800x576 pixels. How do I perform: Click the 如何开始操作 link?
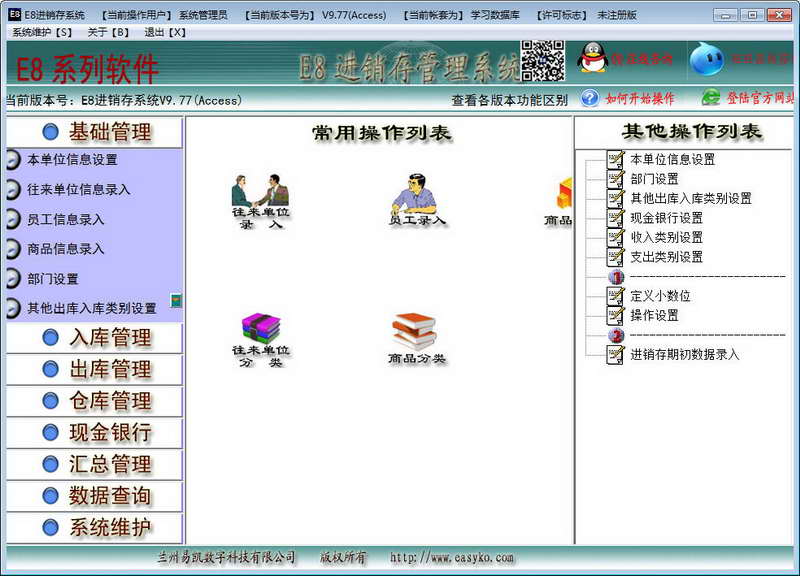(x=640, y=98)
